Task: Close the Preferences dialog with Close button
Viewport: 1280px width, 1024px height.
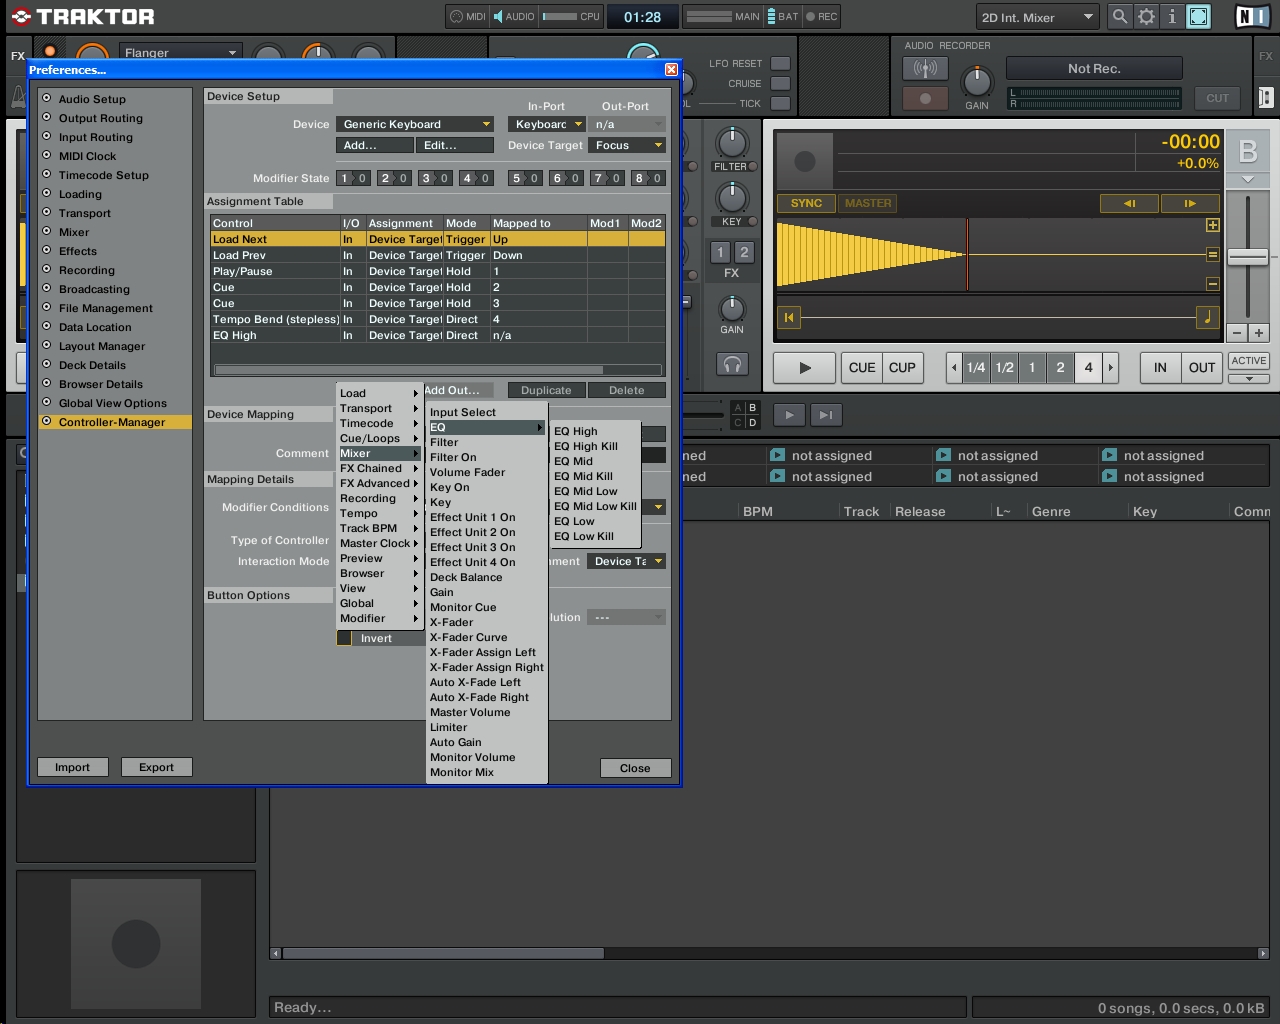Action: (x=635, y=768)
